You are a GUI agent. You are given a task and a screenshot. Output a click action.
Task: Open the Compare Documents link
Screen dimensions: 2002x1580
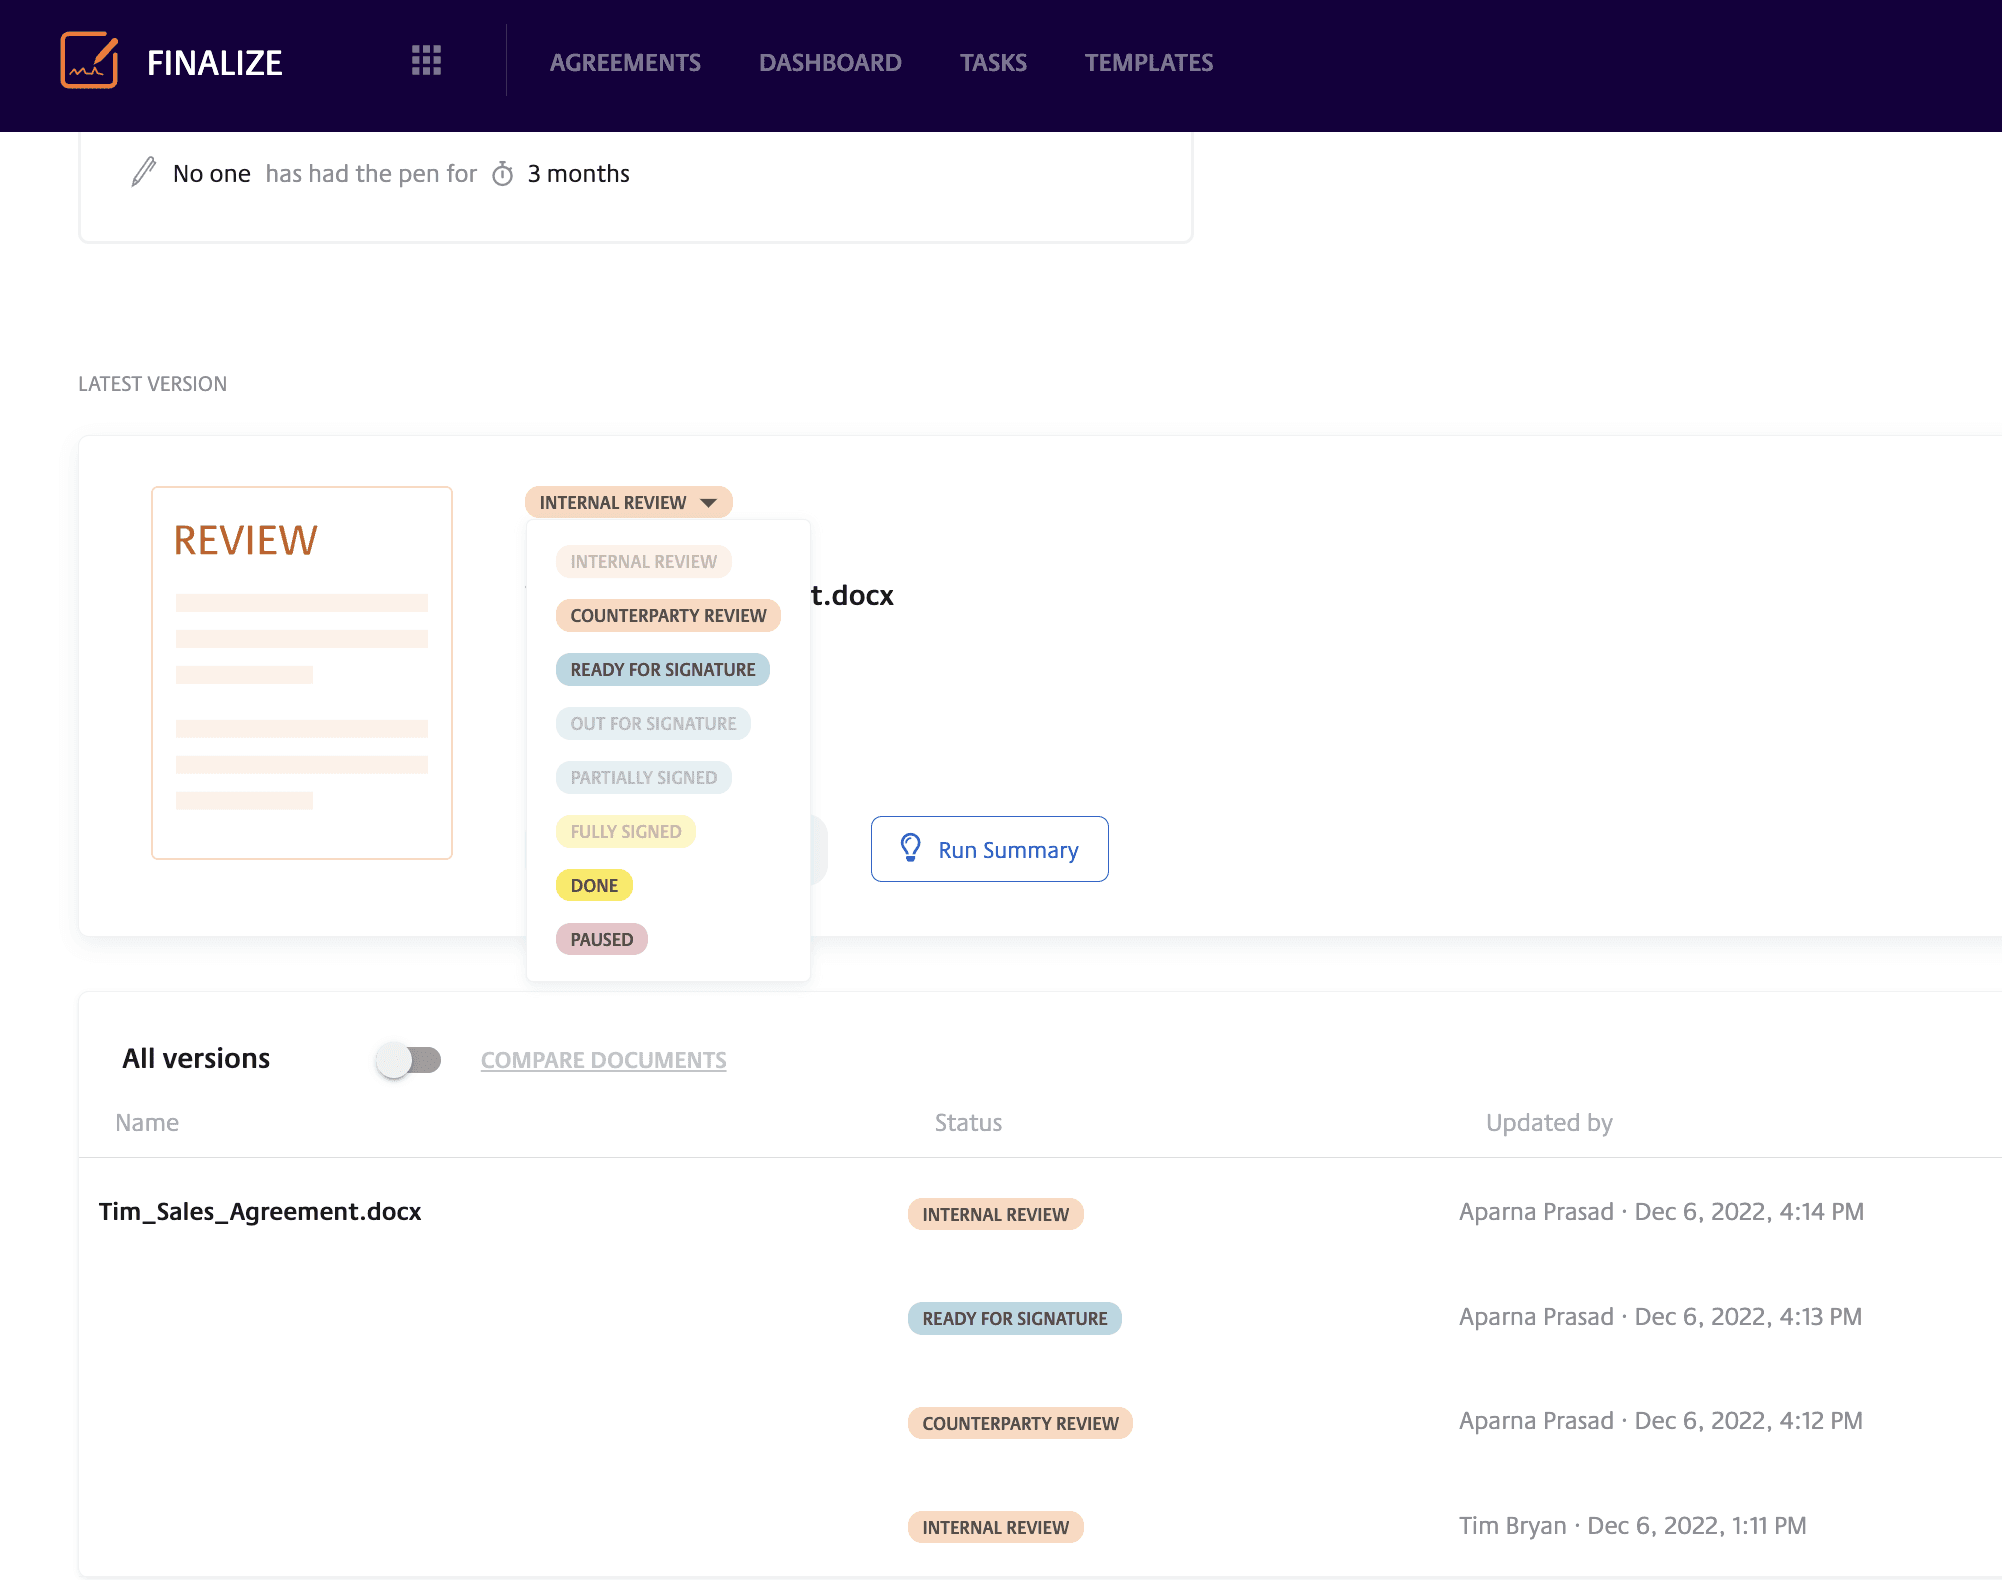coord(604,1060)
